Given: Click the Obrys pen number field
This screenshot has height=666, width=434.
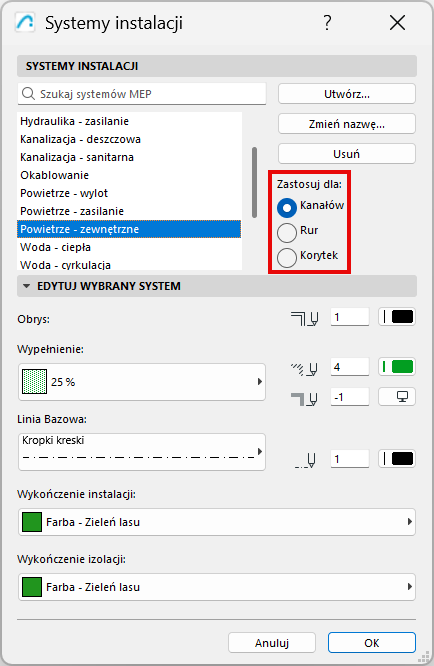Looking at the screenshot, I should [x=350, y=317].
